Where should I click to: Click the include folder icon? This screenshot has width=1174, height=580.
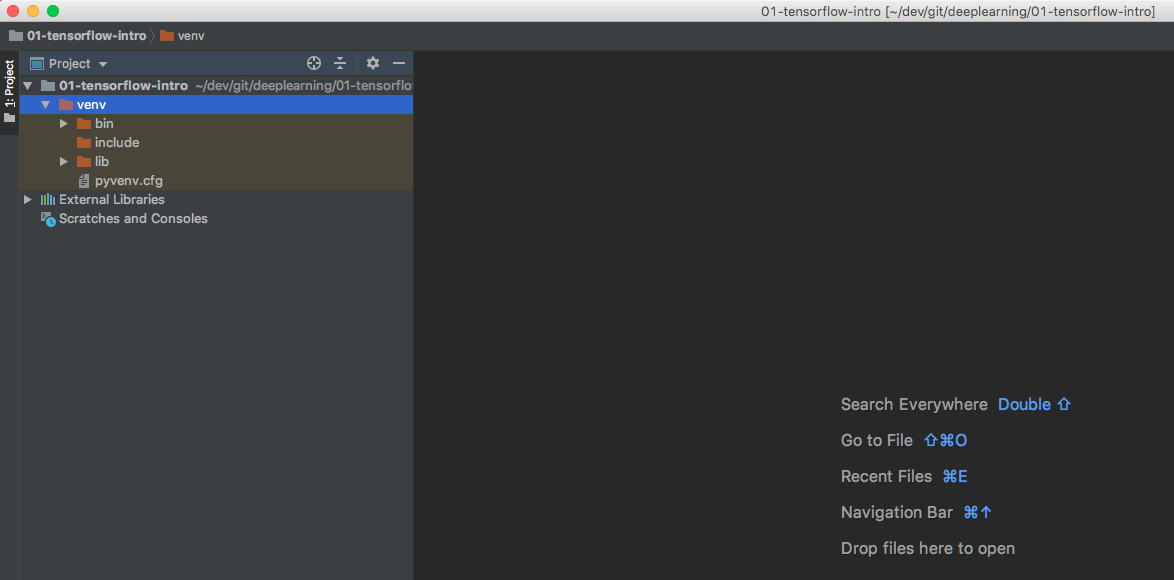[x=84, y=143]
